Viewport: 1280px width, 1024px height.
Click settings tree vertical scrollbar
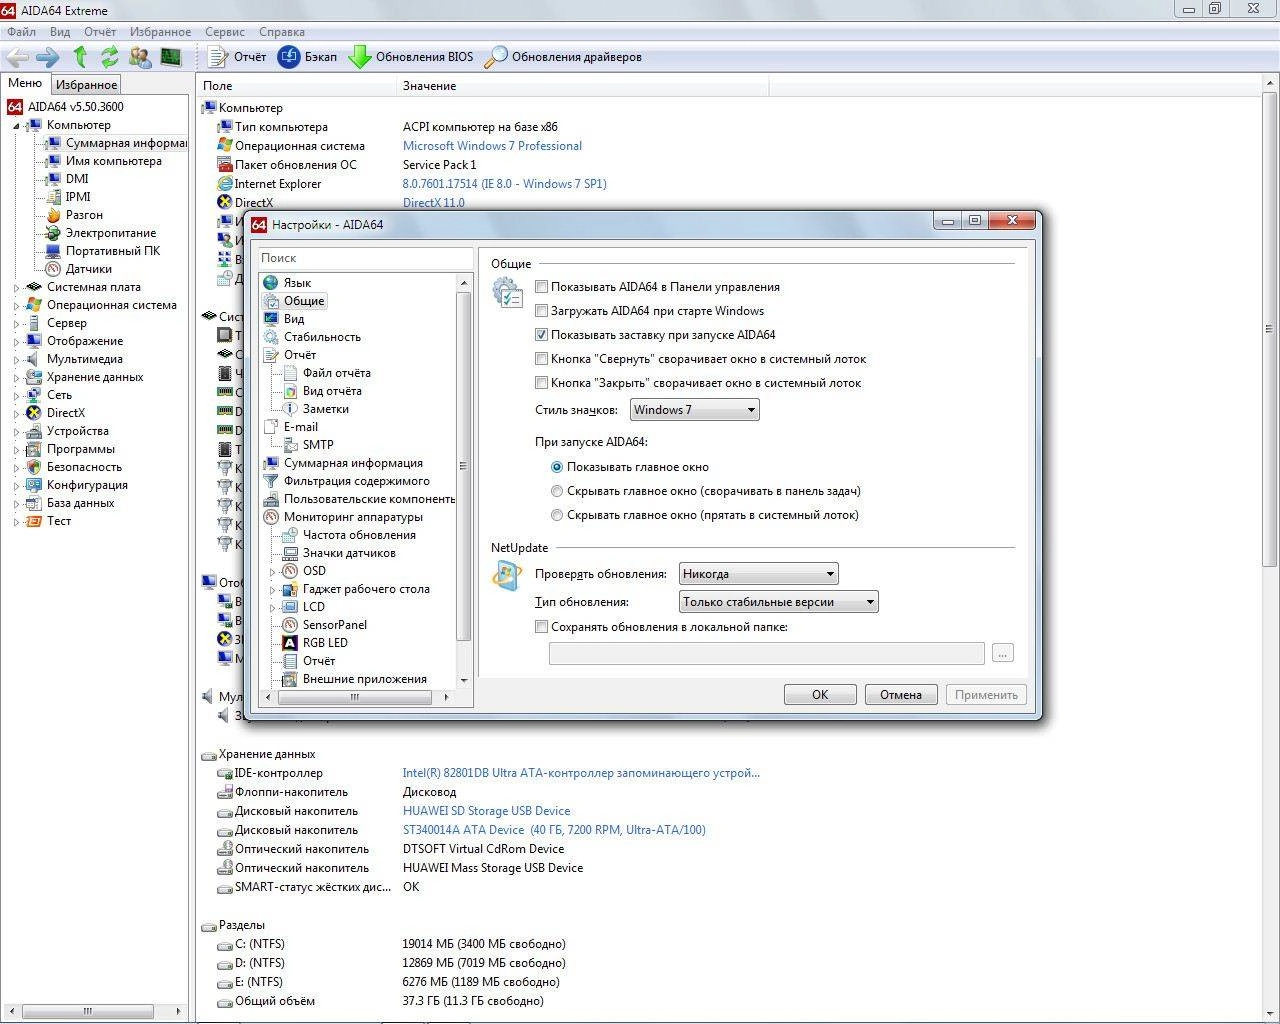pyautogui.click(x=463, y=467)
